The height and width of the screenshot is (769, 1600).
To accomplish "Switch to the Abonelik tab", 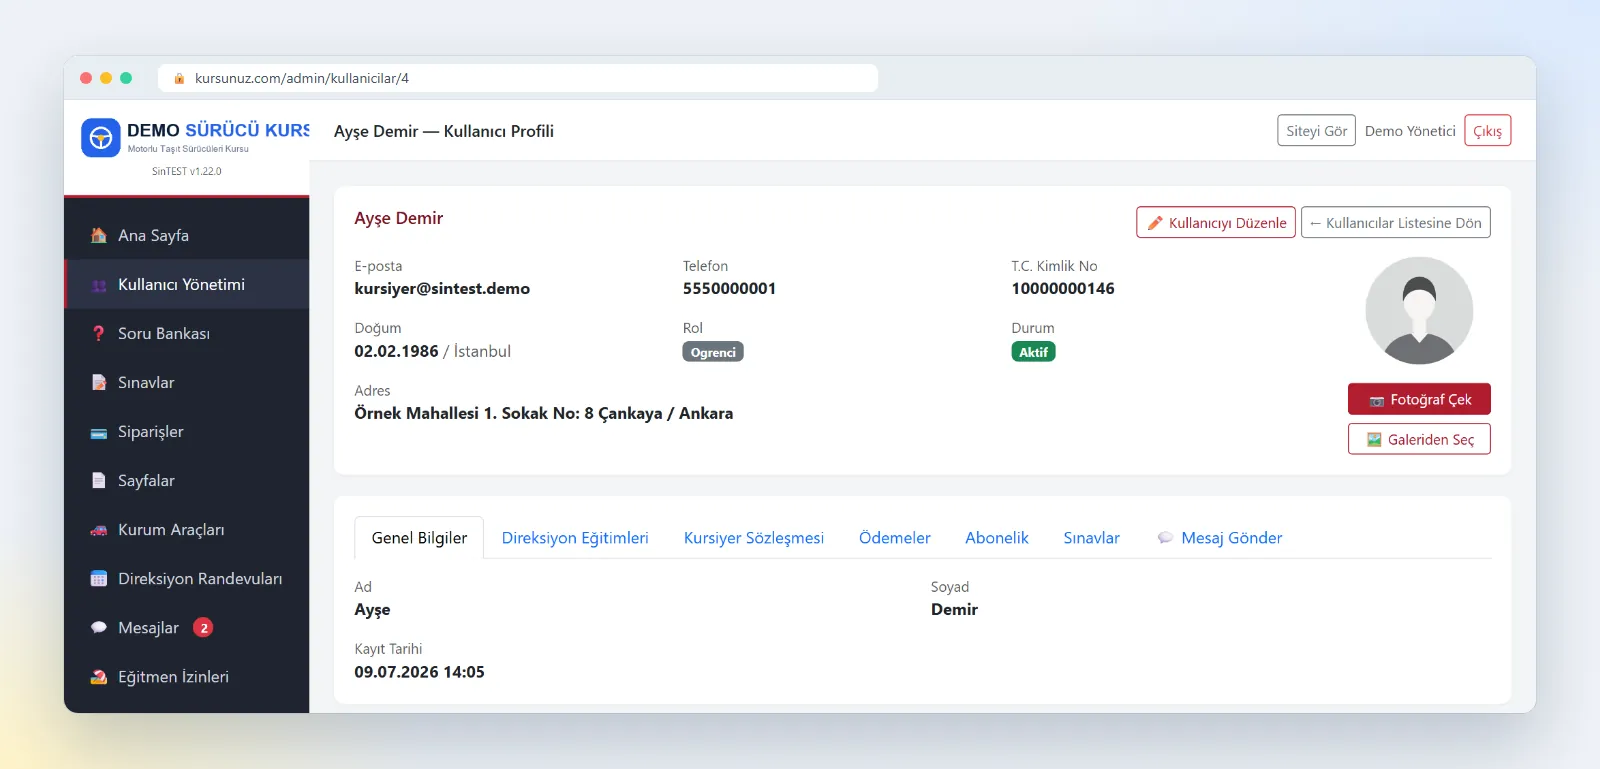I will pyautogui.click(x=997, y=538).
